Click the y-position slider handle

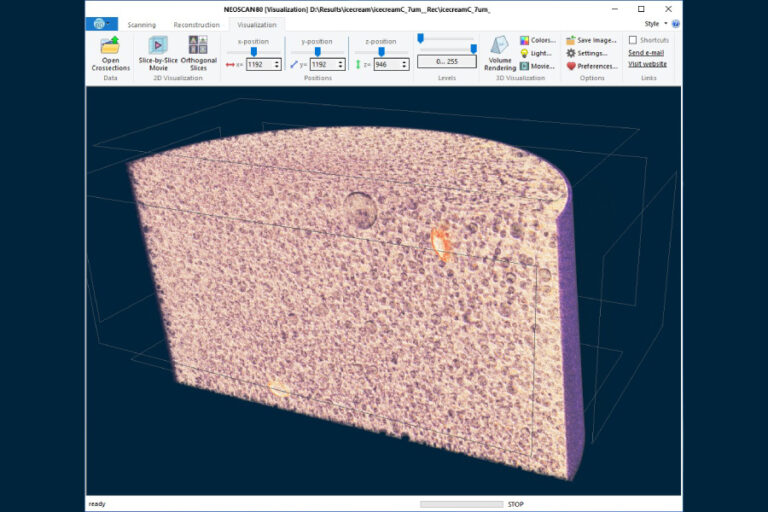[317, 51]
